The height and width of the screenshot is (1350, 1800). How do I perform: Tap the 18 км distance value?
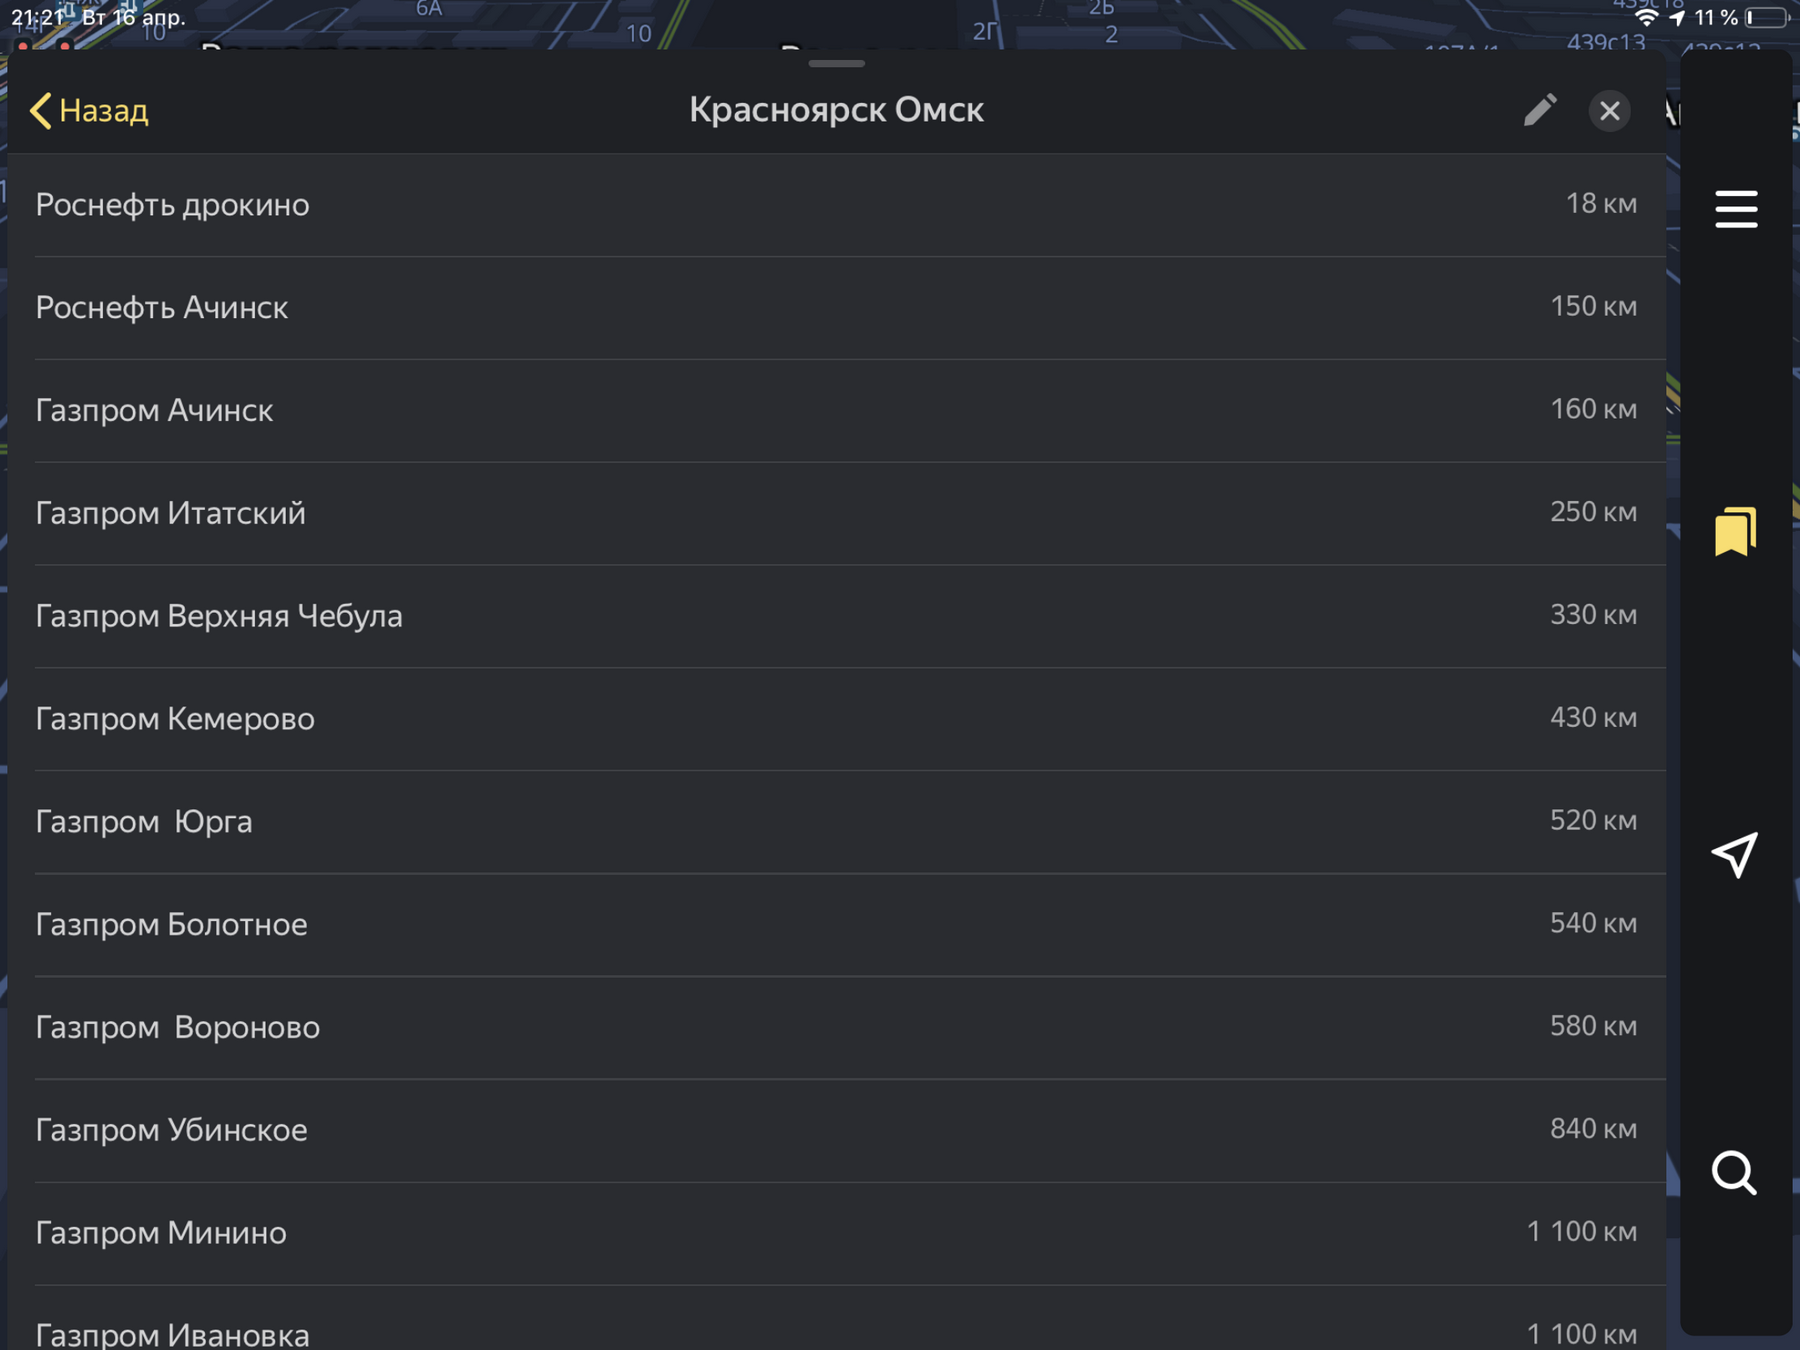point(1601,204)
